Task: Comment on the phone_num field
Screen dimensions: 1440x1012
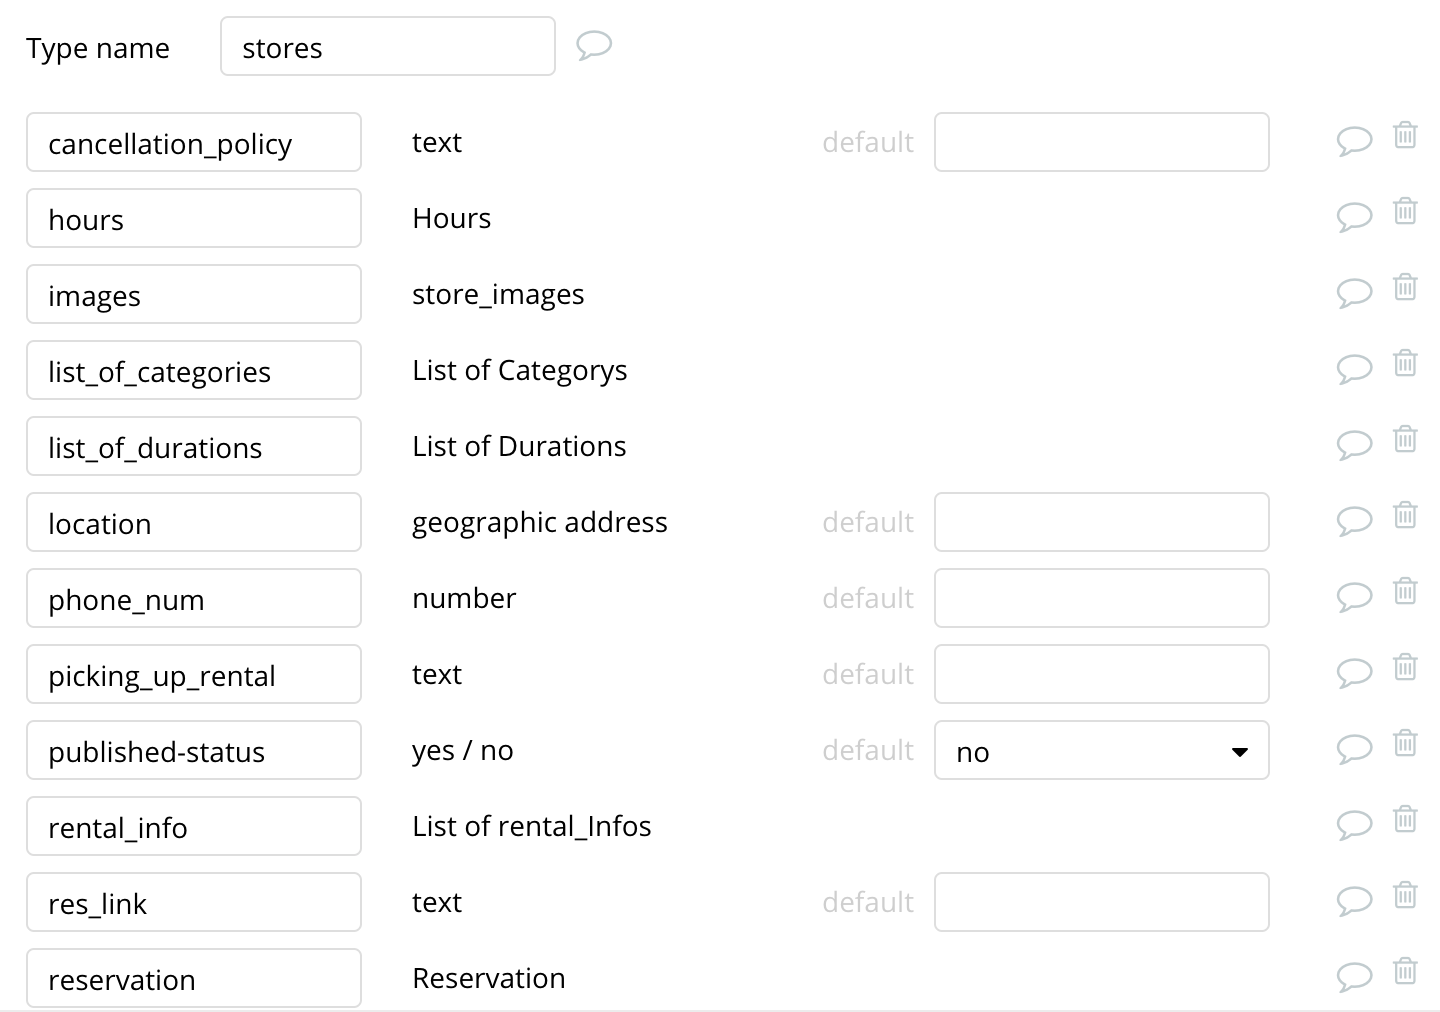Action: click(x=1354, y=596)
